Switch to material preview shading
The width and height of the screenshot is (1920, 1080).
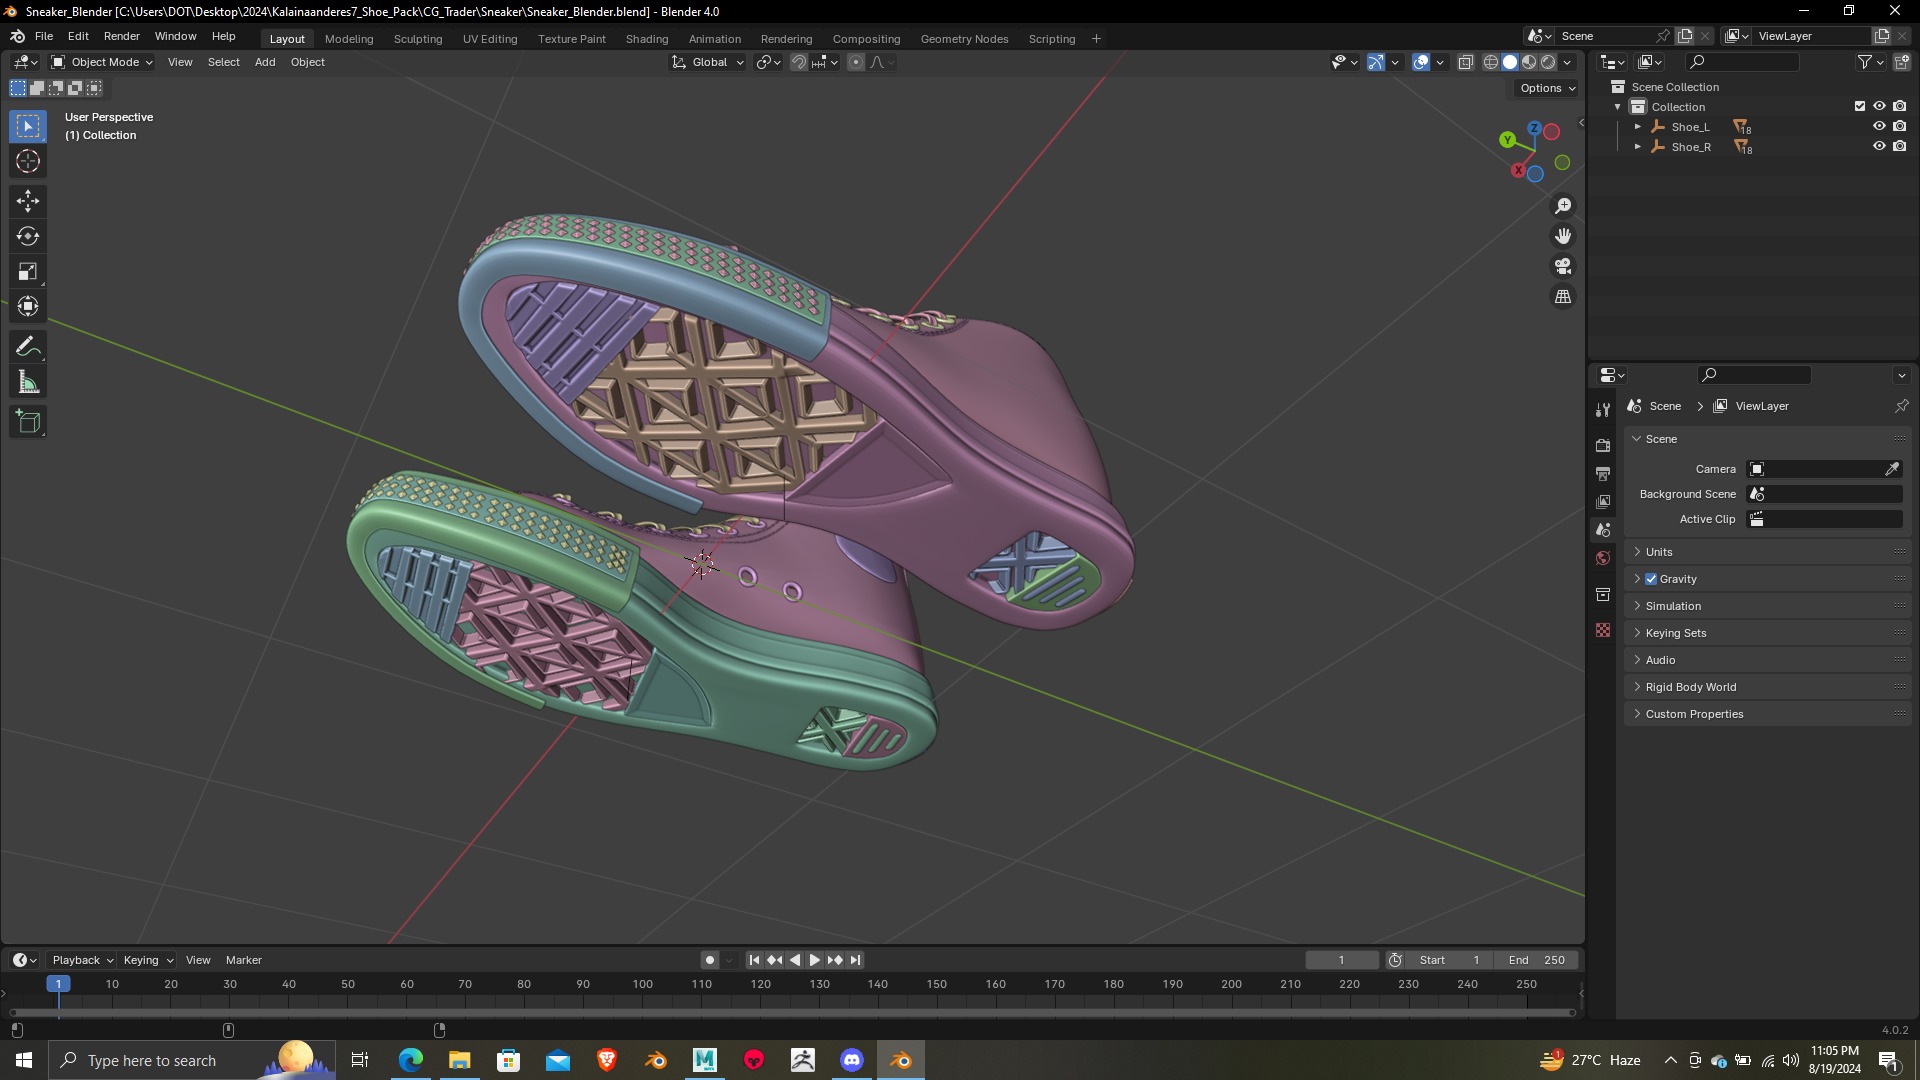tap(1529, 62)
